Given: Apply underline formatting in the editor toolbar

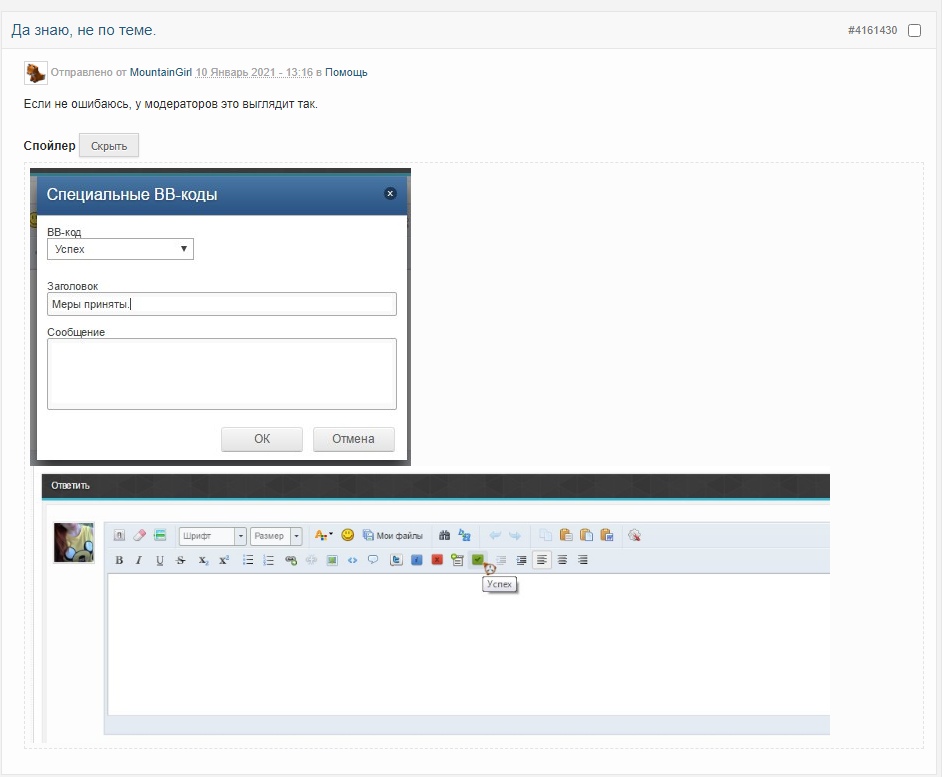Looking at the screenshot, I should pos(160,561).
